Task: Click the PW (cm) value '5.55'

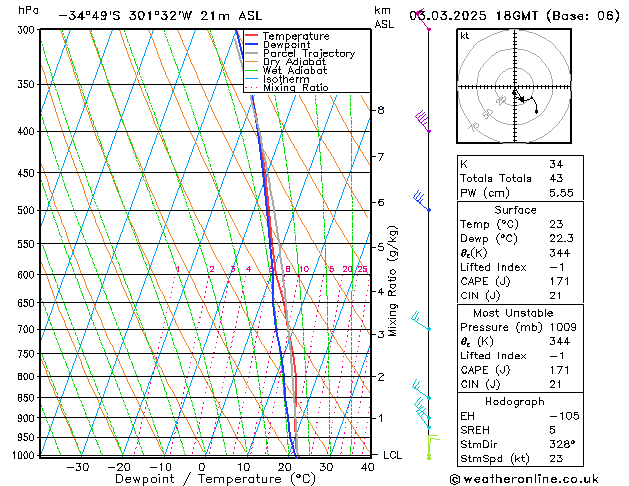Action: (x=561, y=193)
